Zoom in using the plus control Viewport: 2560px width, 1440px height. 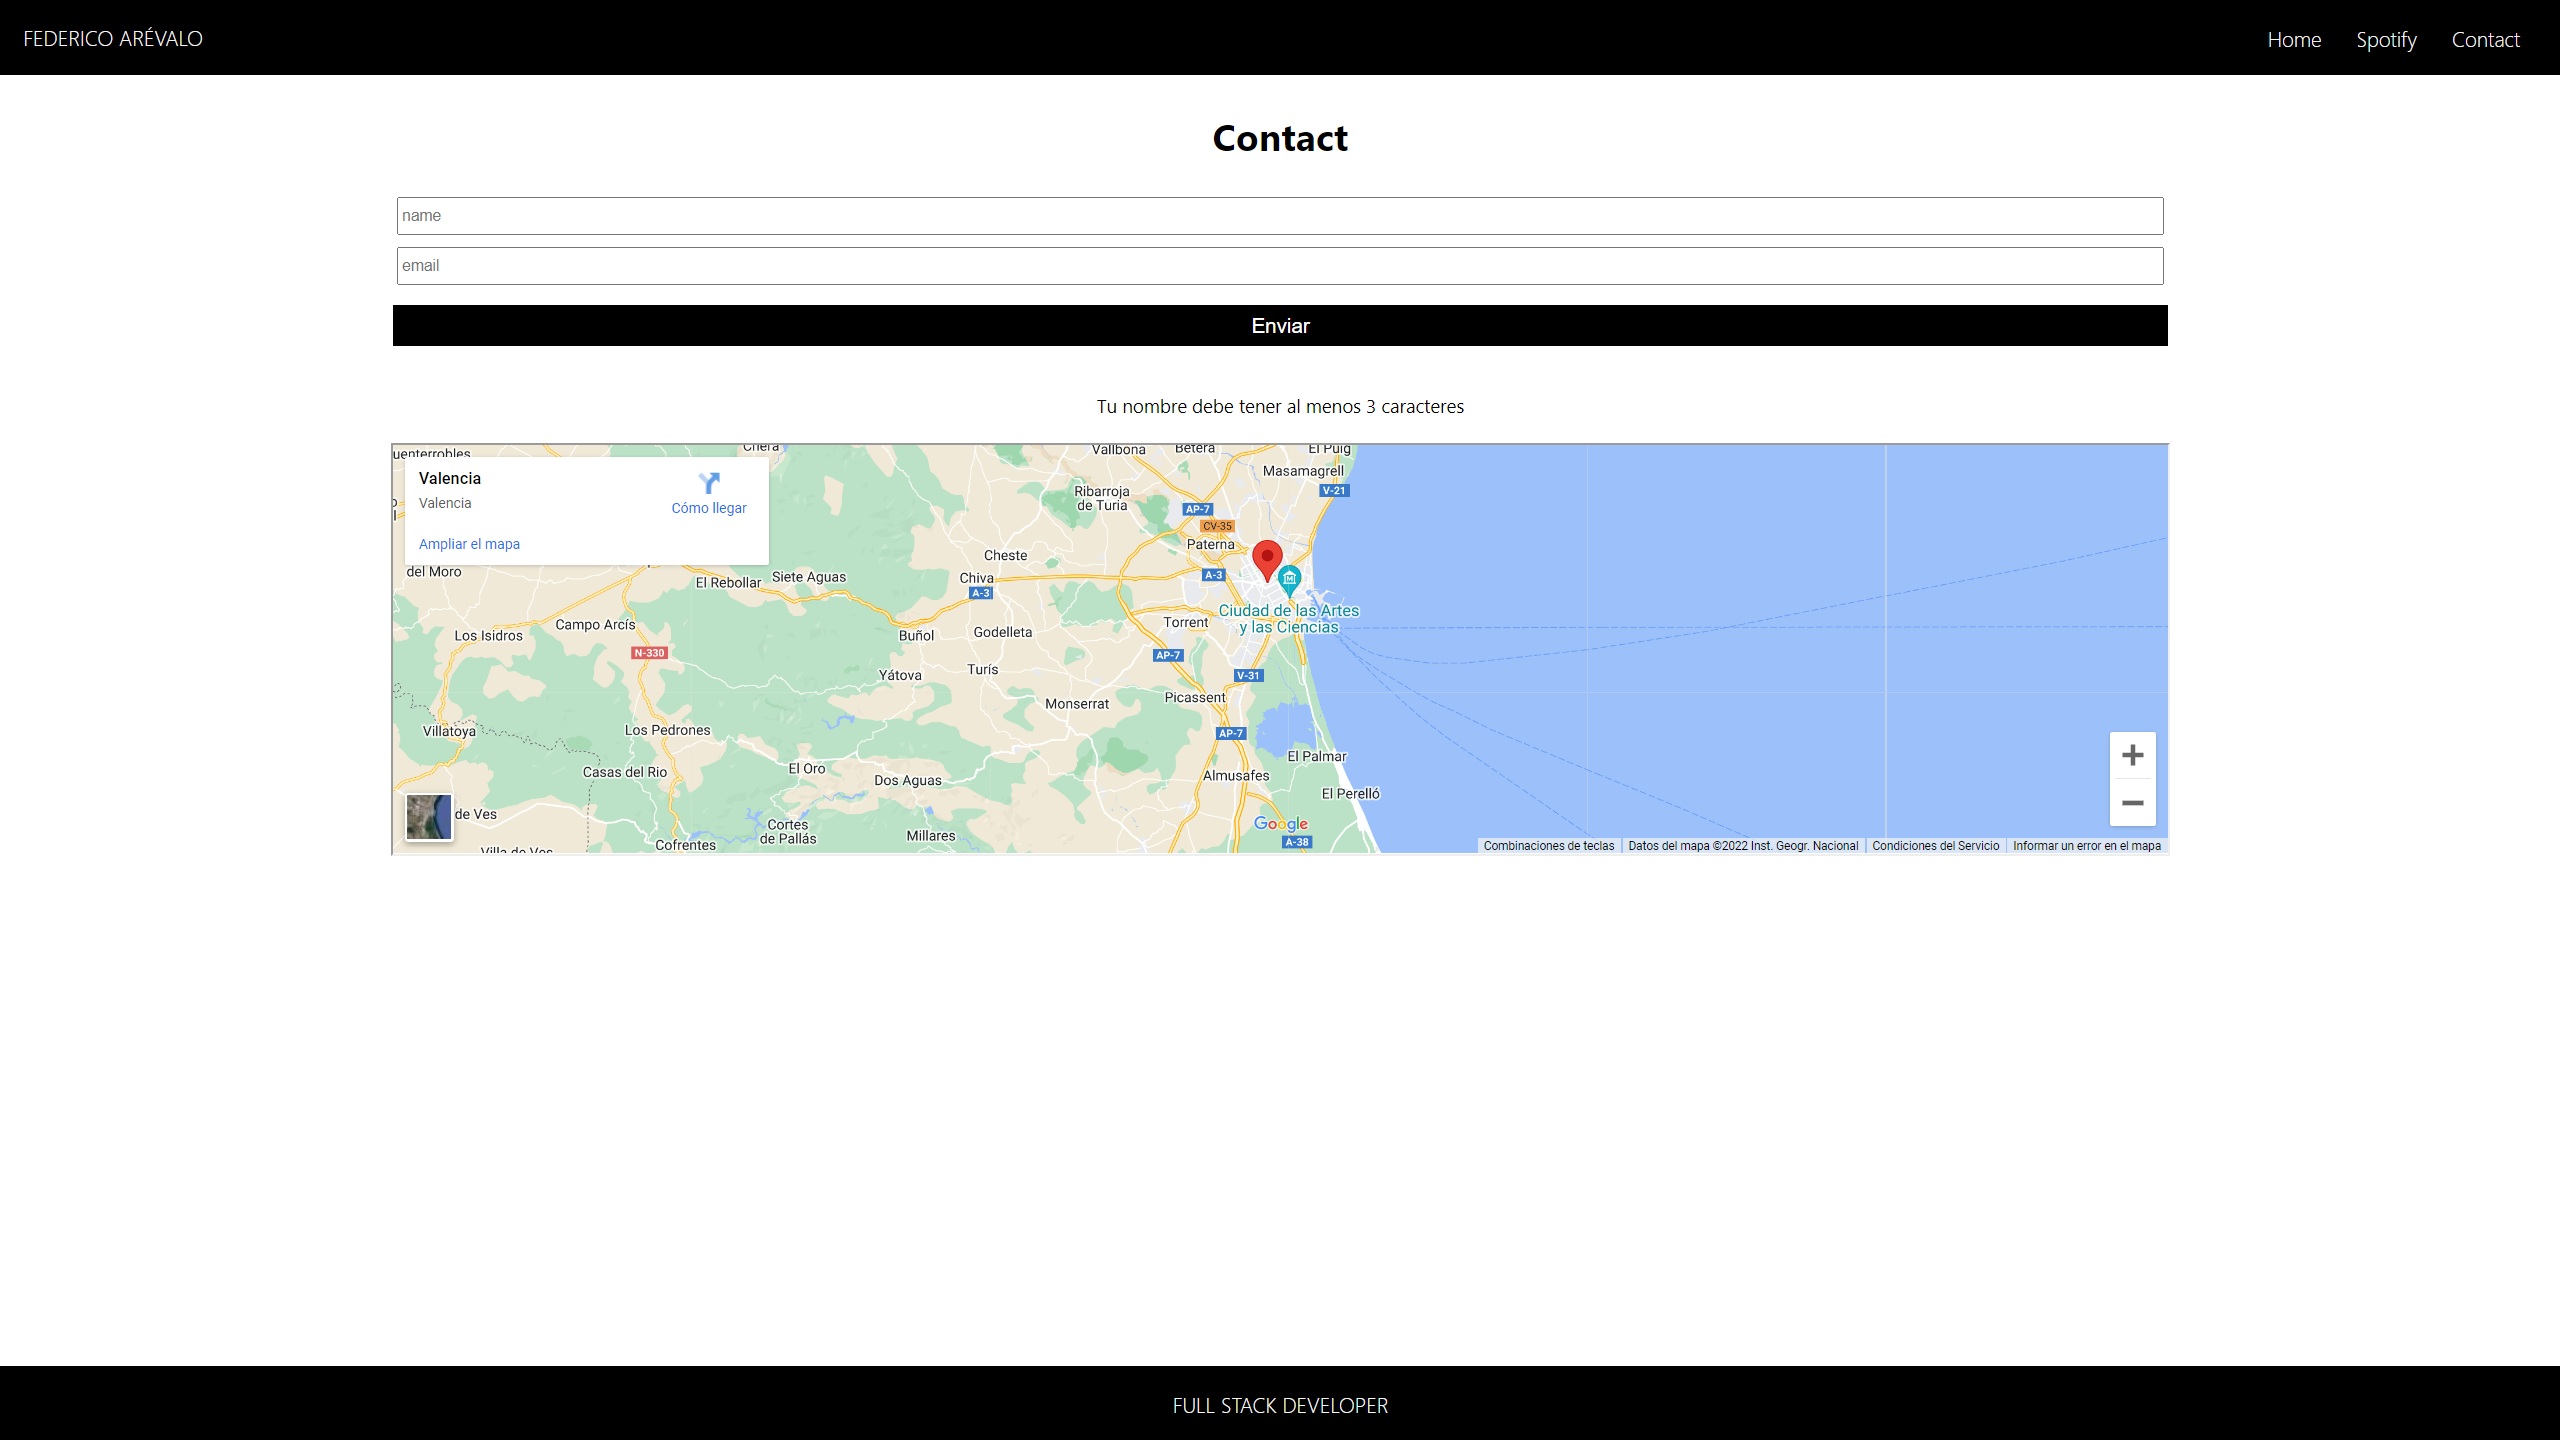2133,754
